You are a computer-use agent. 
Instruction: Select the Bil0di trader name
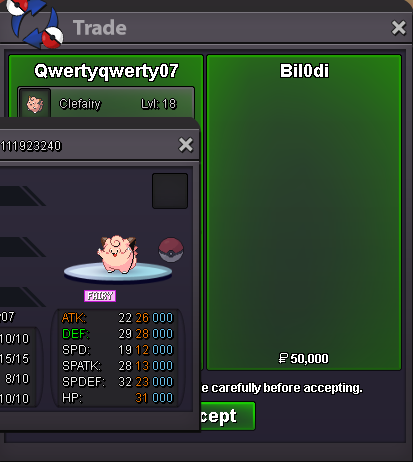click(x=304, y=71)
